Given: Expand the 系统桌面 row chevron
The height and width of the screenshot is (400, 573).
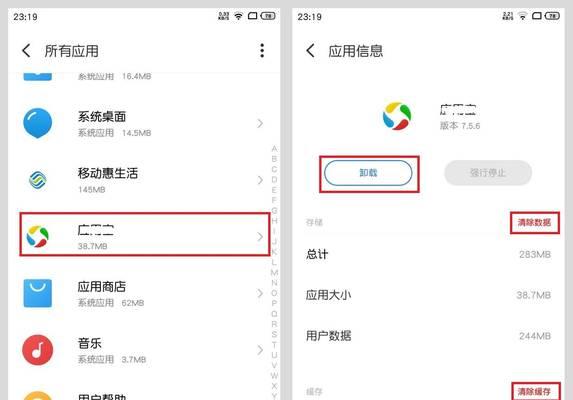Looking at the screenshot, I should (260, 123).
